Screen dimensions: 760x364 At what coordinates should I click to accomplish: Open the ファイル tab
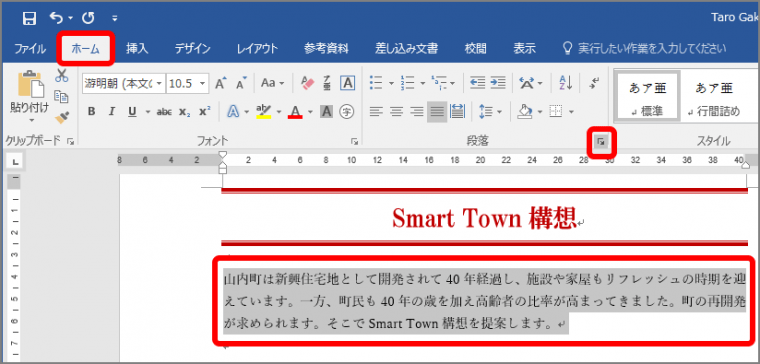point(30,48)
